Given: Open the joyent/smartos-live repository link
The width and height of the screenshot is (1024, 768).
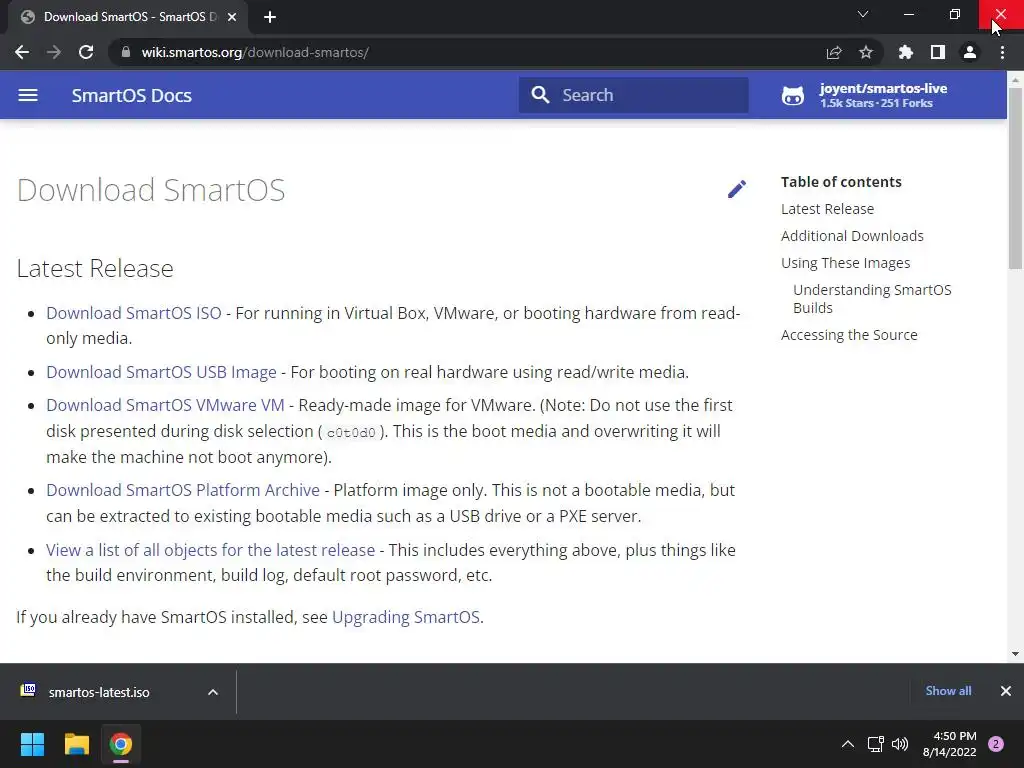Looking at the screenshot, I should pyautogui.click(x=883, y=95).
